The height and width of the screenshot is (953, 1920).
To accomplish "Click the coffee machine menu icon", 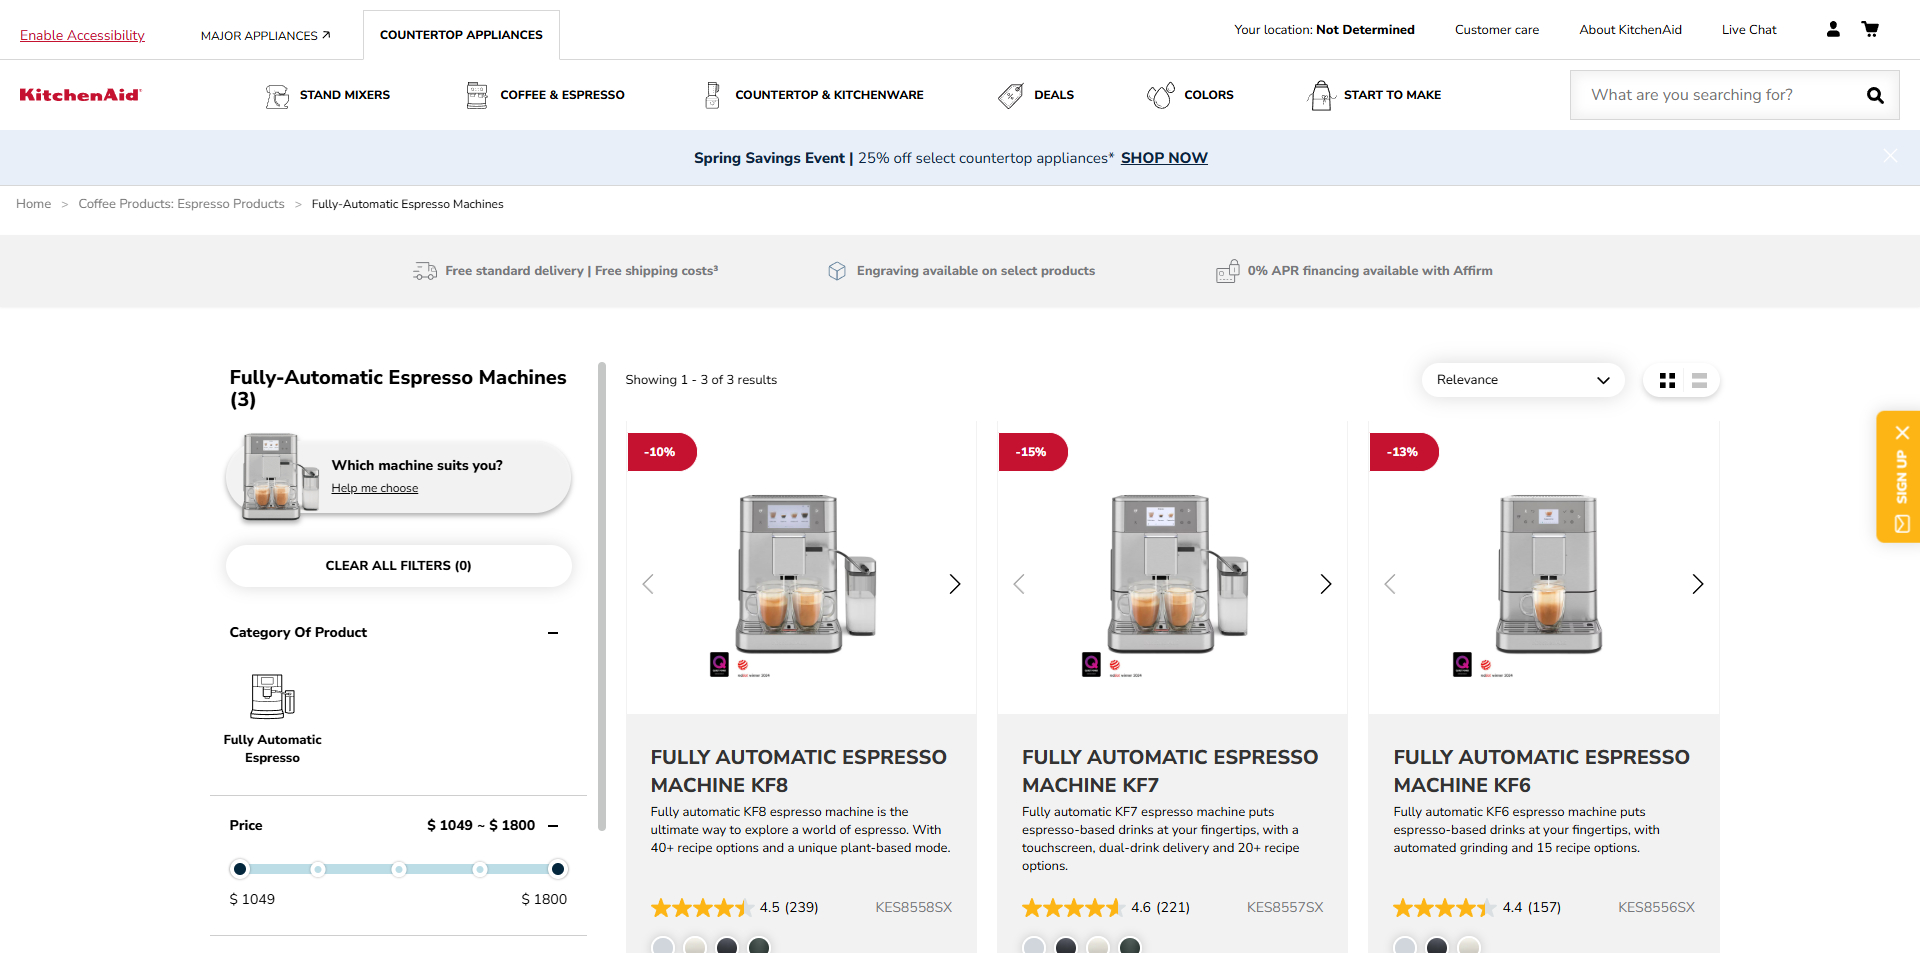I will click(477, 95).
